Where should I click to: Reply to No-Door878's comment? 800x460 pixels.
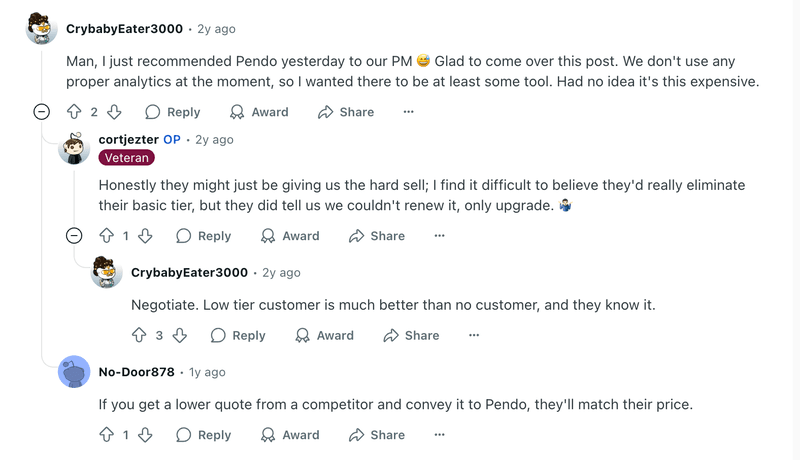pyautogui.click(x=203, y=435)
